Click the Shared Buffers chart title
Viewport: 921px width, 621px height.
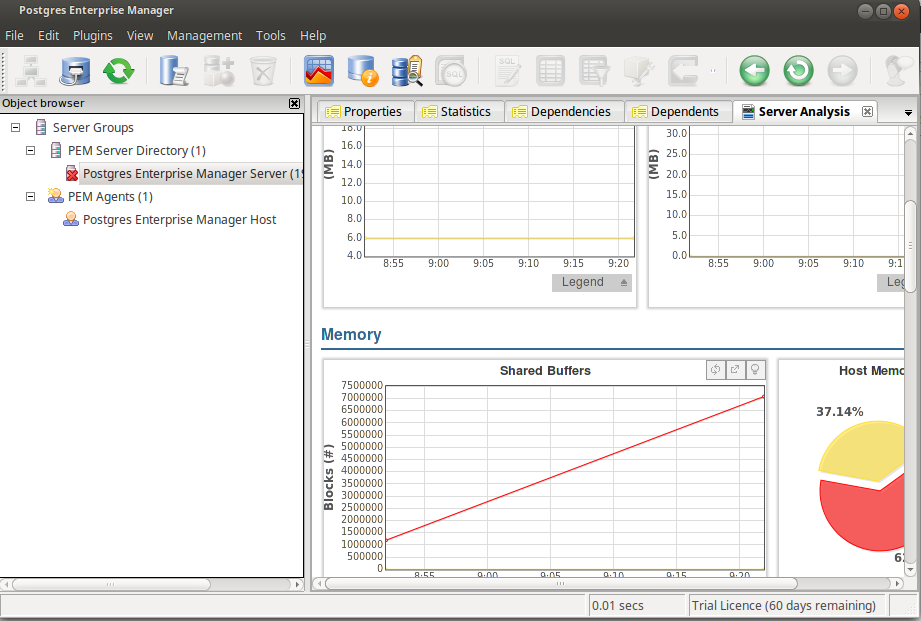(545, 371)
